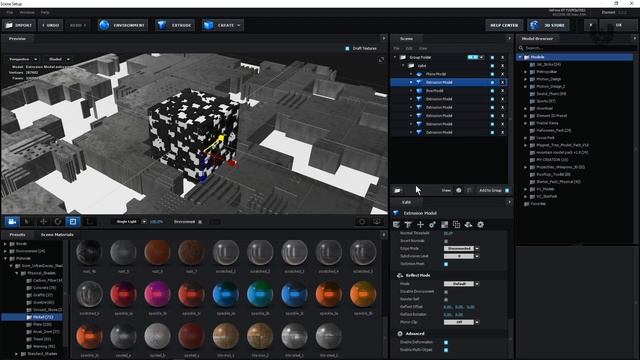Image resolution: width=640 pixels, height=360 pixels.
Task: Toggle the Enable Deformation checkbox
Action: click(446, 342)
